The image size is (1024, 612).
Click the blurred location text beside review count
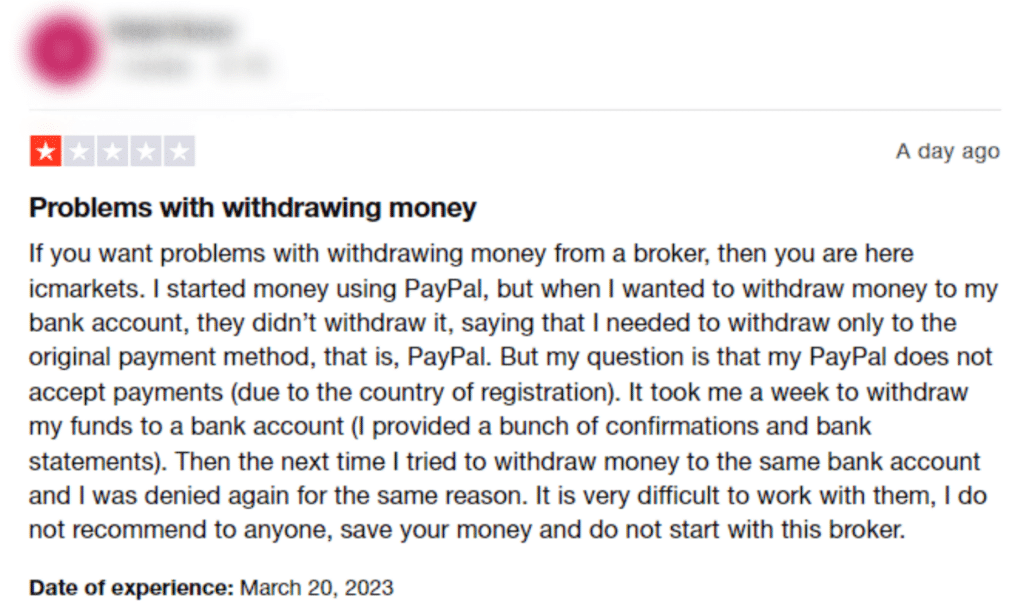click(x=243, y=65)
